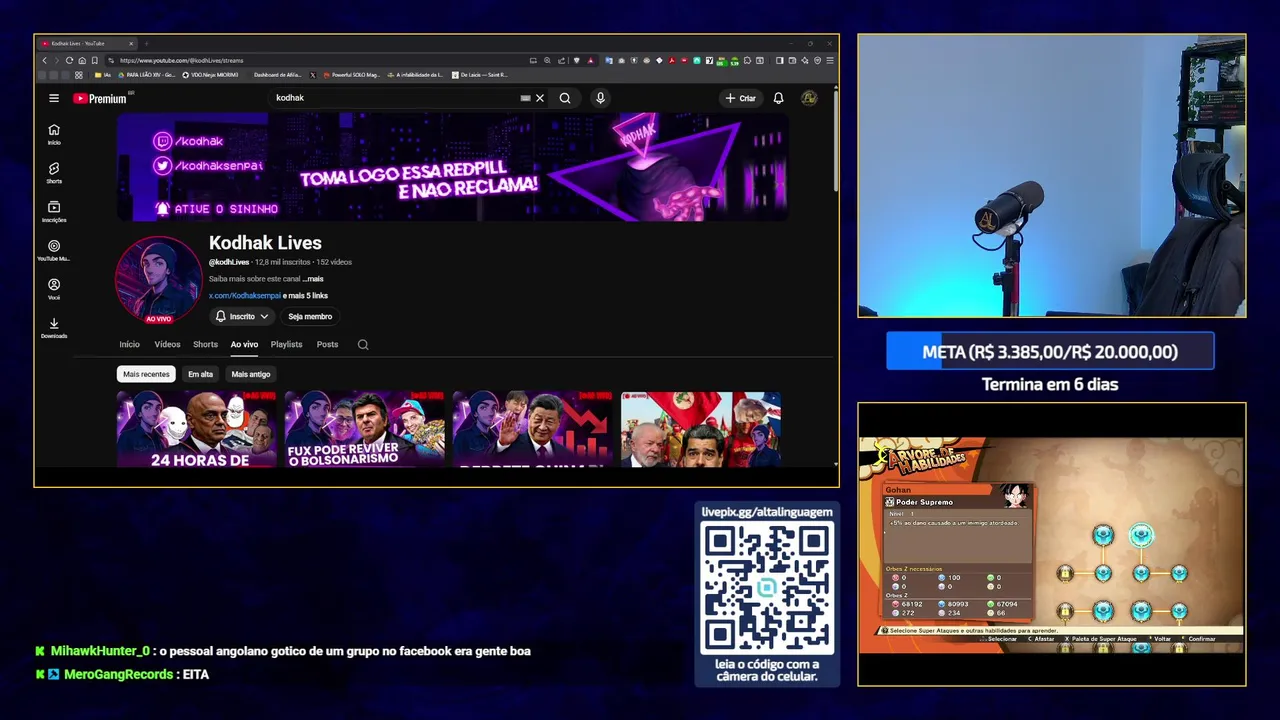Image resolution: width=1280 pixels, height=720 pixels.
Task: Expand the channel description with ...mais
Action: click(313, 279)
